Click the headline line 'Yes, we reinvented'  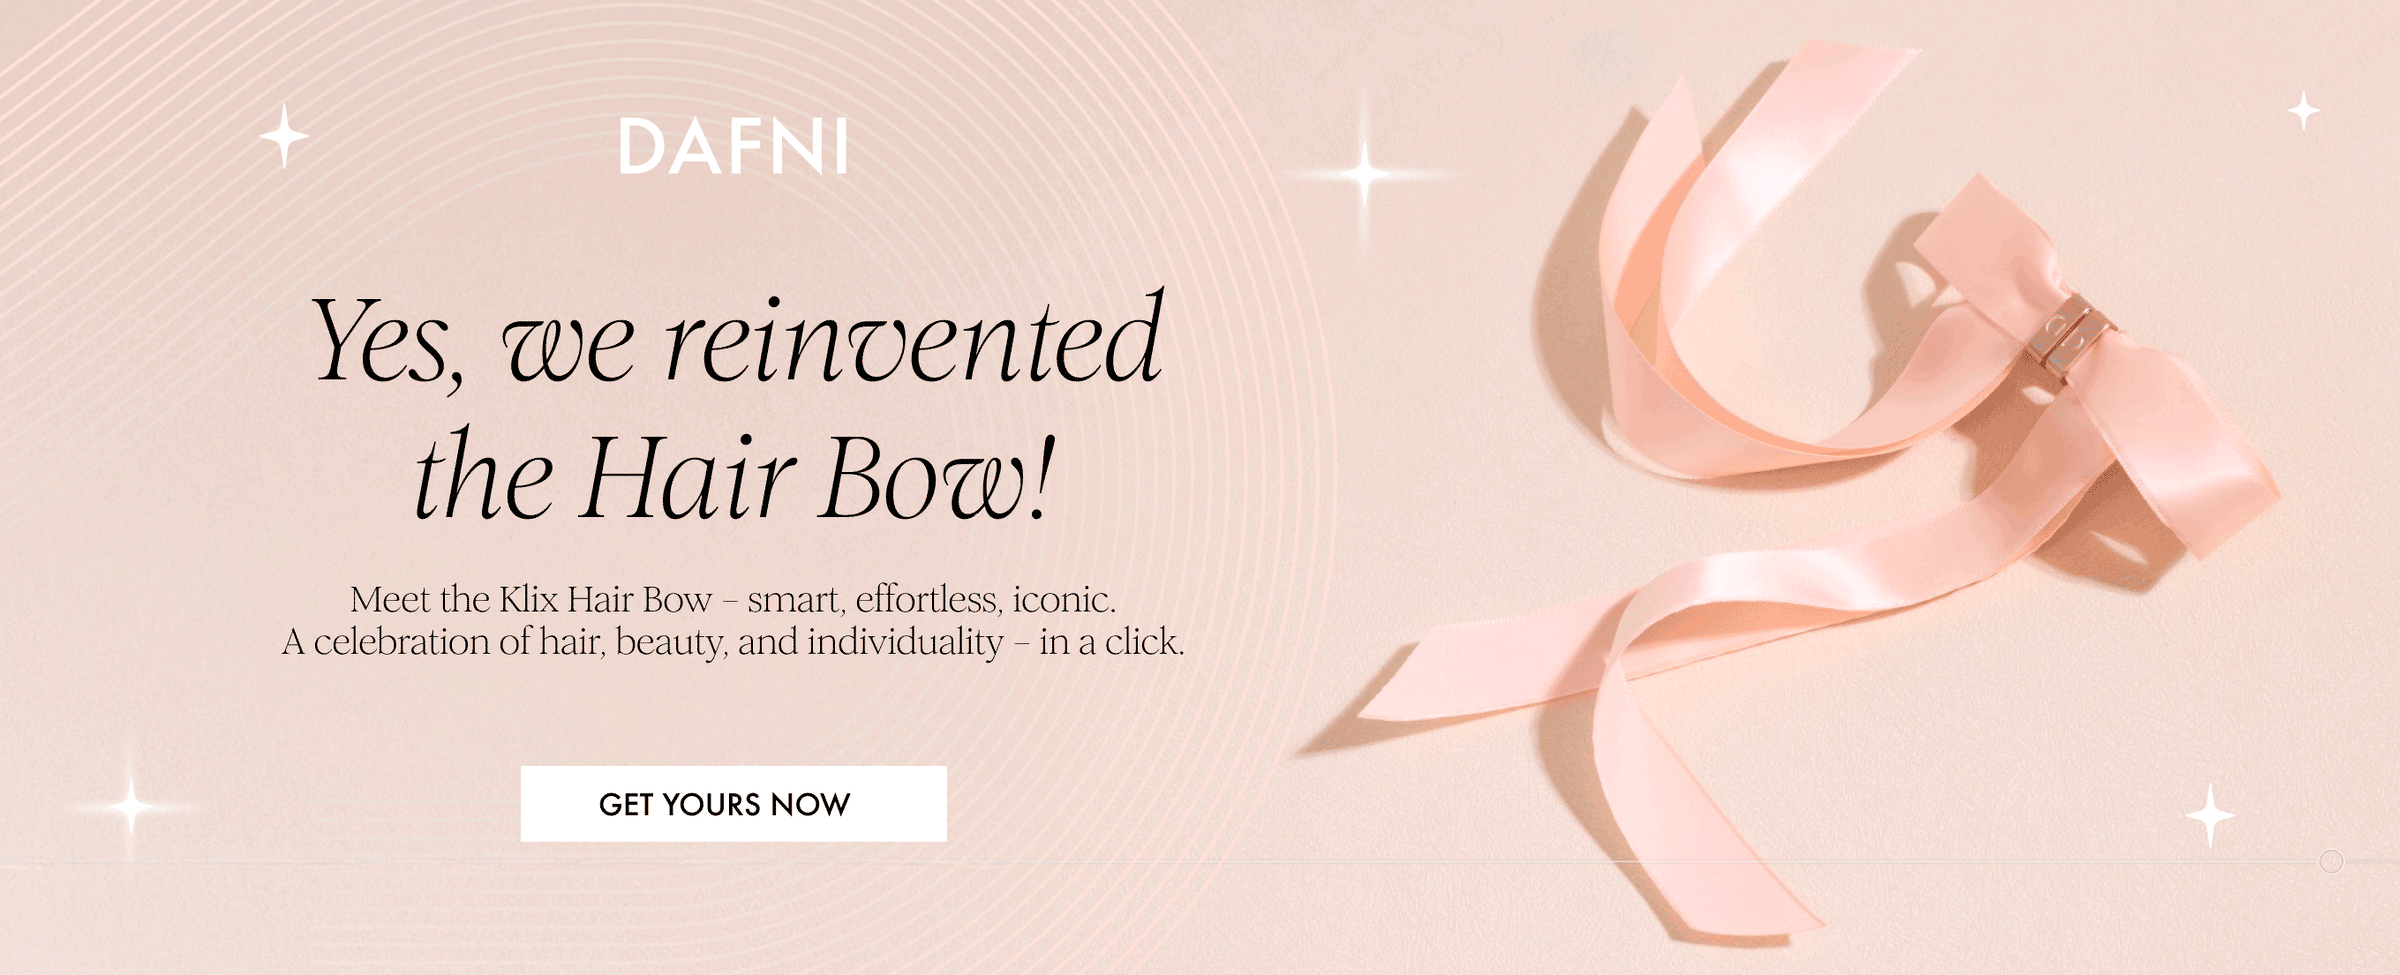click(x=738, y=340)
